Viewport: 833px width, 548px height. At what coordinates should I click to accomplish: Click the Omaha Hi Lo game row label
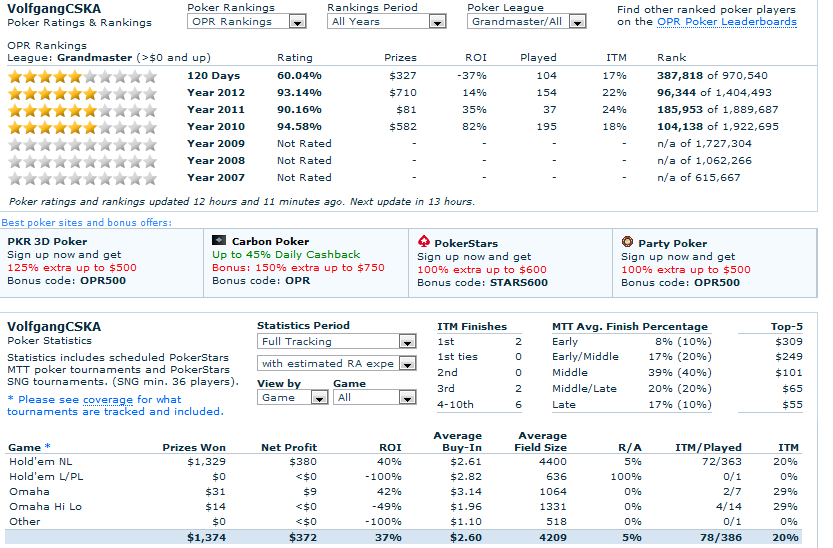coord(45,506)
